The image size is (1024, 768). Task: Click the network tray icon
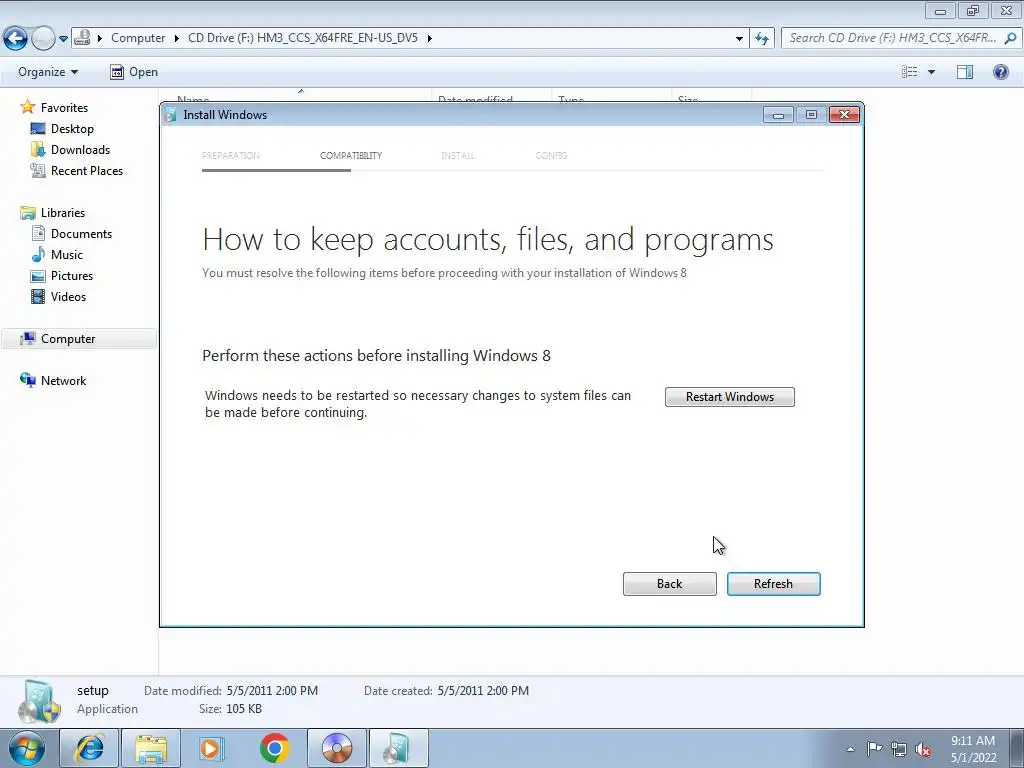click(x=899, y=749)
